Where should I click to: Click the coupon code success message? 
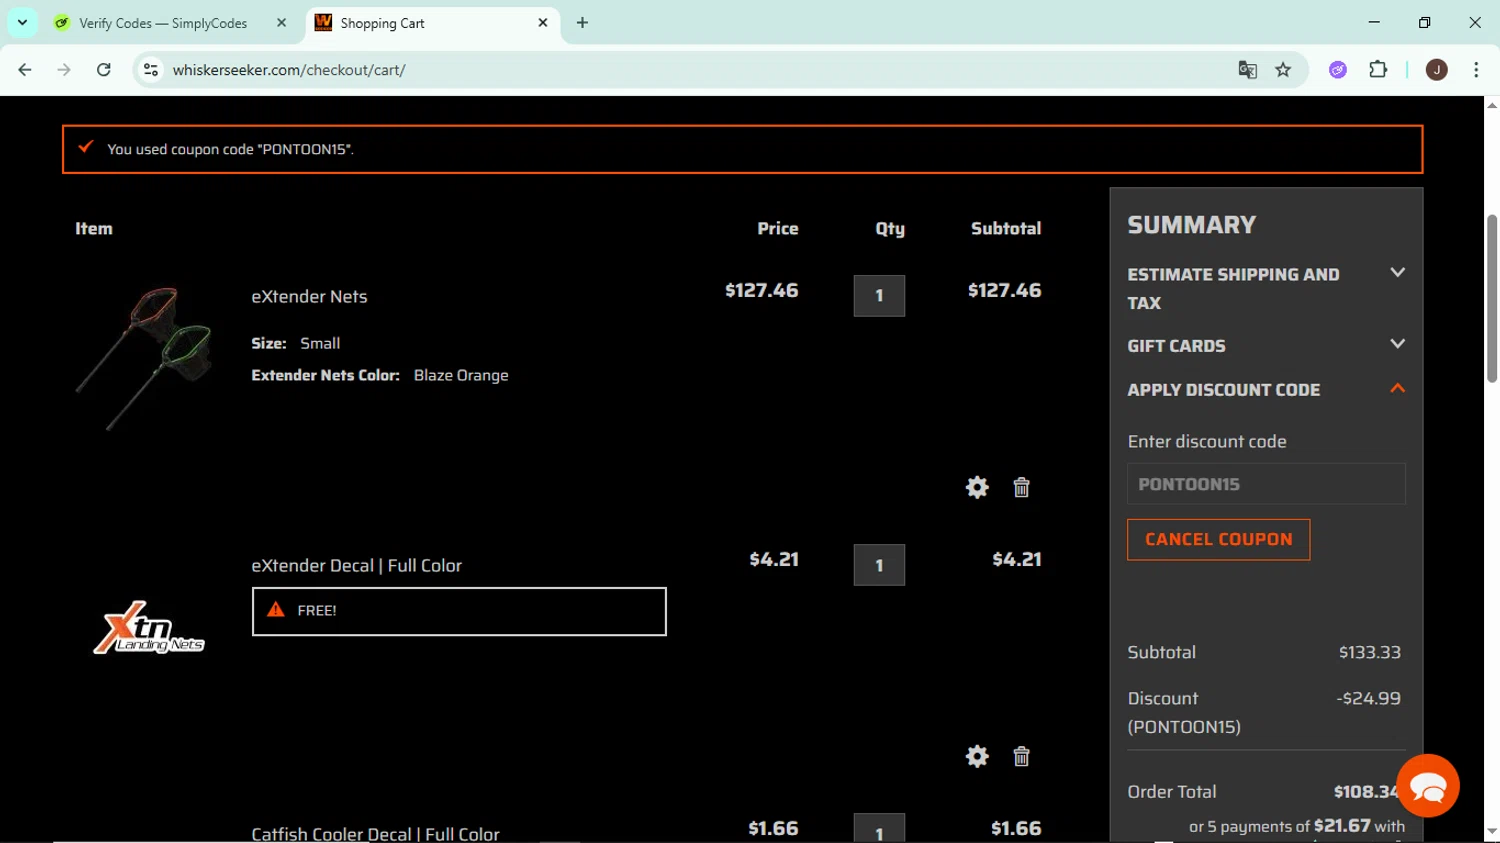pos(742,149)
